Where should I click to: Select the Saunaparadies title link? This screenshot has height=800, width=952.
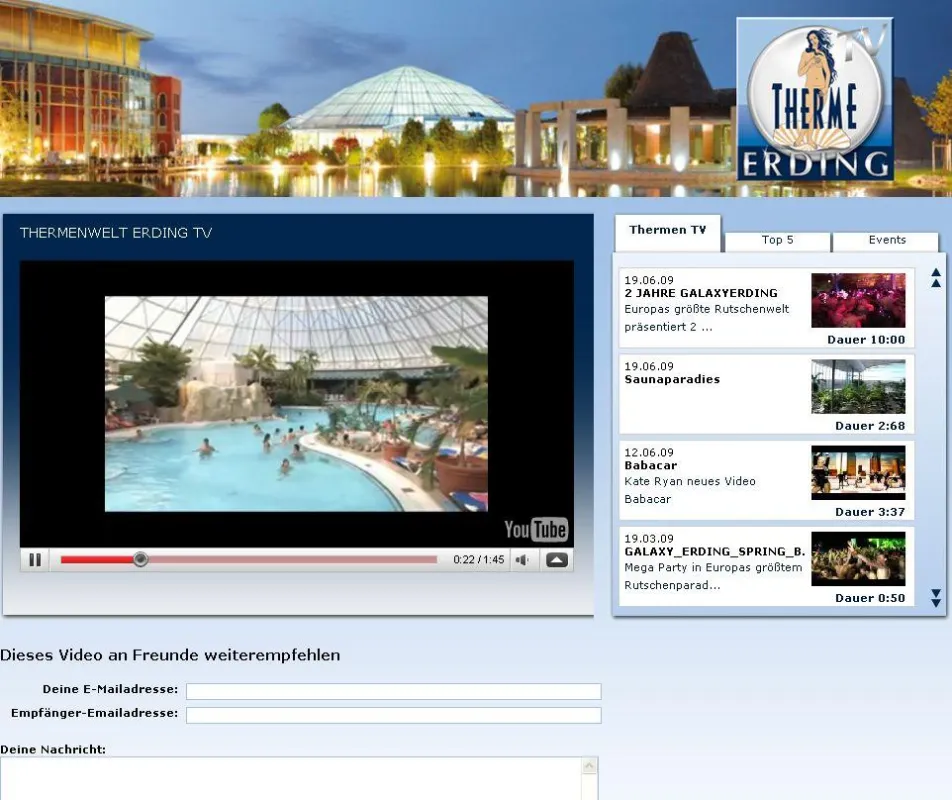click(672, 379)
